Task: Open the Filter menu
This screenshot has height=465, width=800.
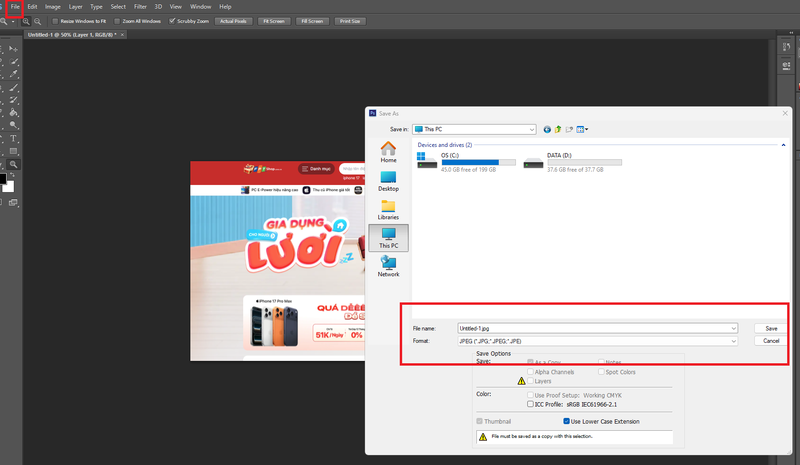Action: [x=140, y=7]
